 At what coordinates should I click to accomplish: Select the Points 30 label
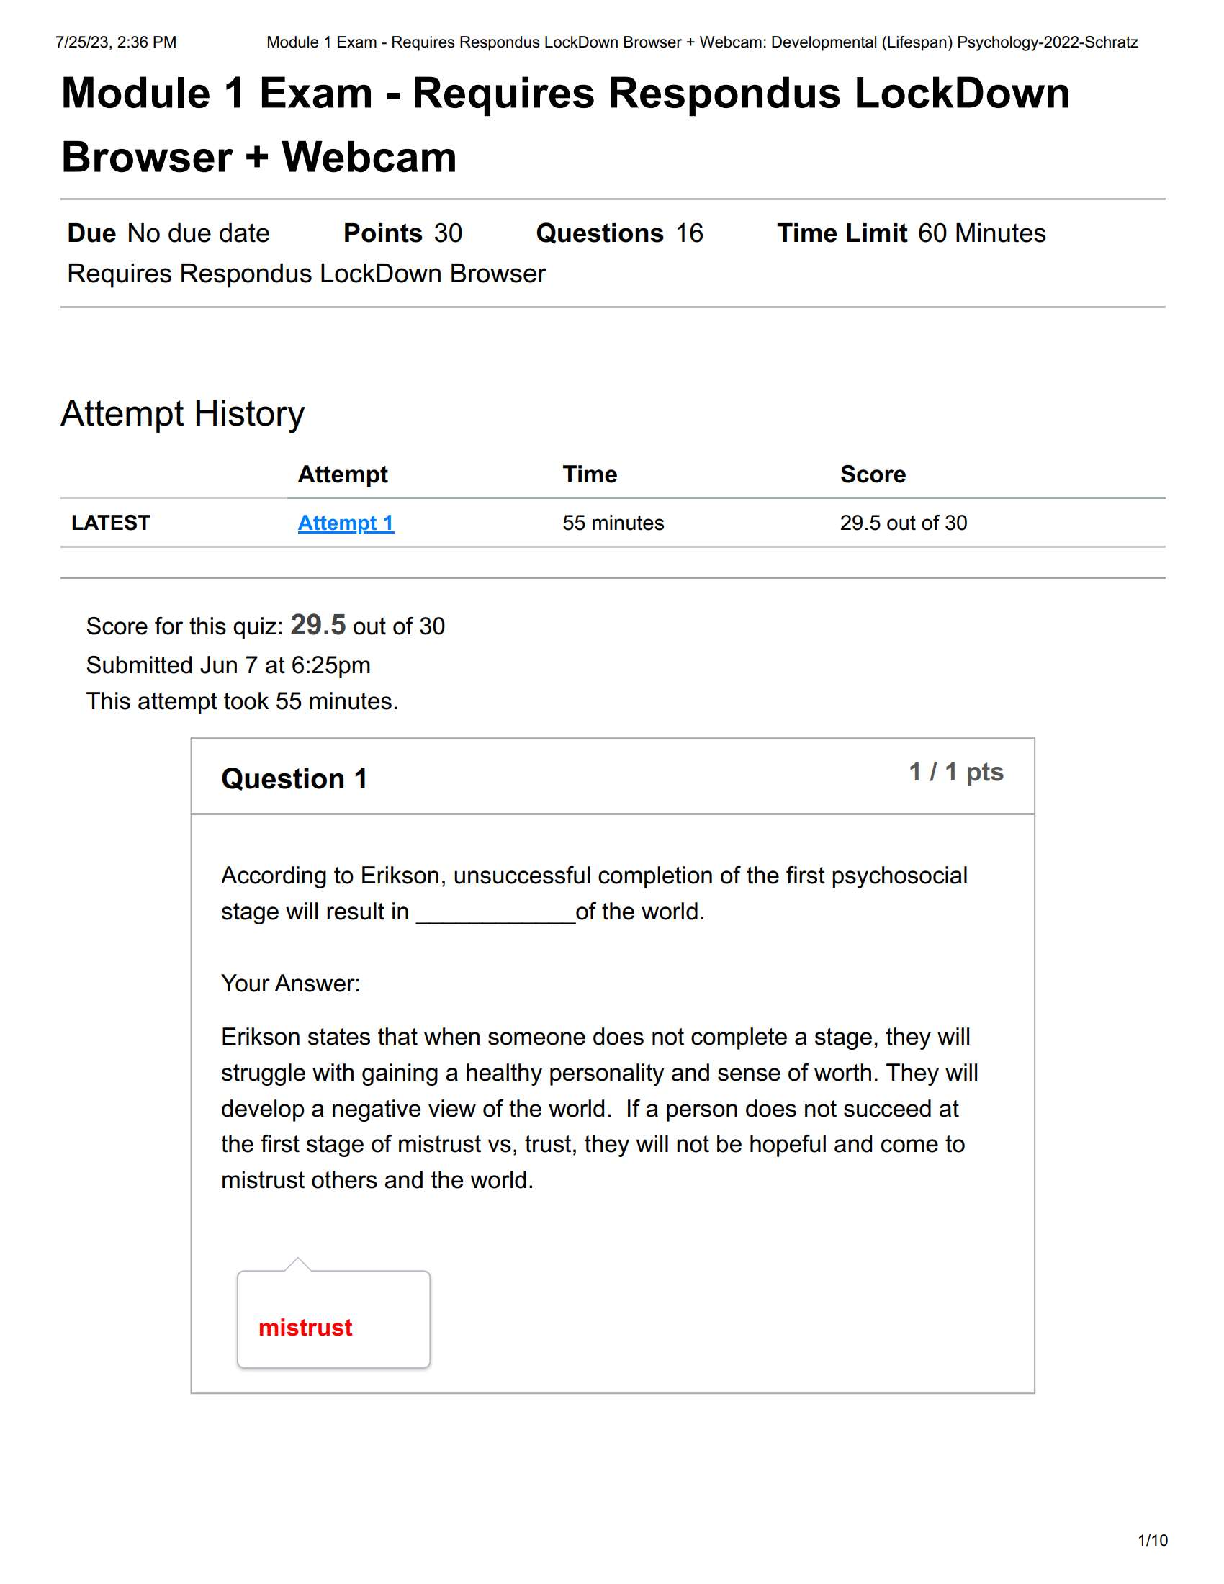coord(402,233)
